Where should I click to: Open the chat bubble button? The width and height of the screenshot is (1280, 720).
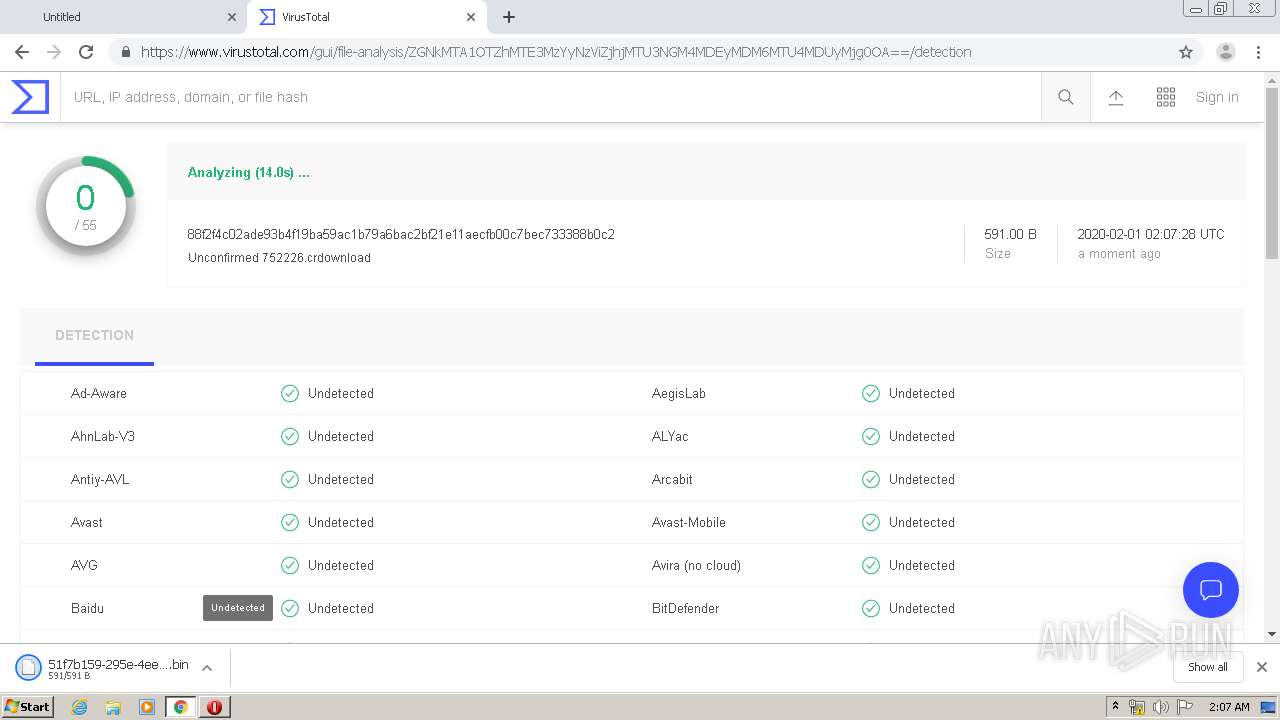pos(1211,590)
